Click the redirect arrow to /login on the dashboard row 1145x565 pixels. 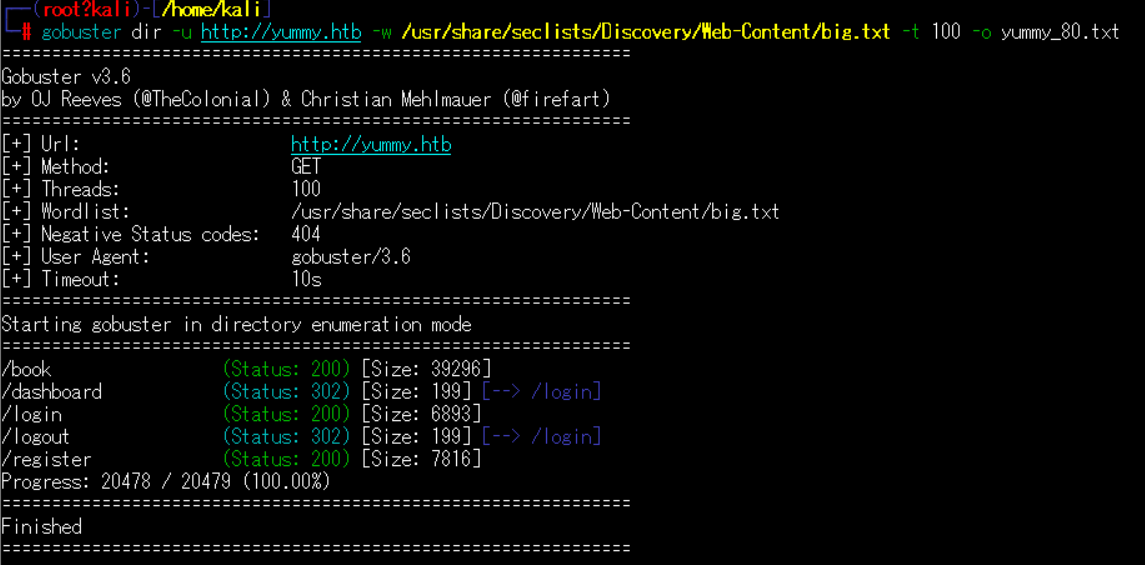click(x=541, y=392)
